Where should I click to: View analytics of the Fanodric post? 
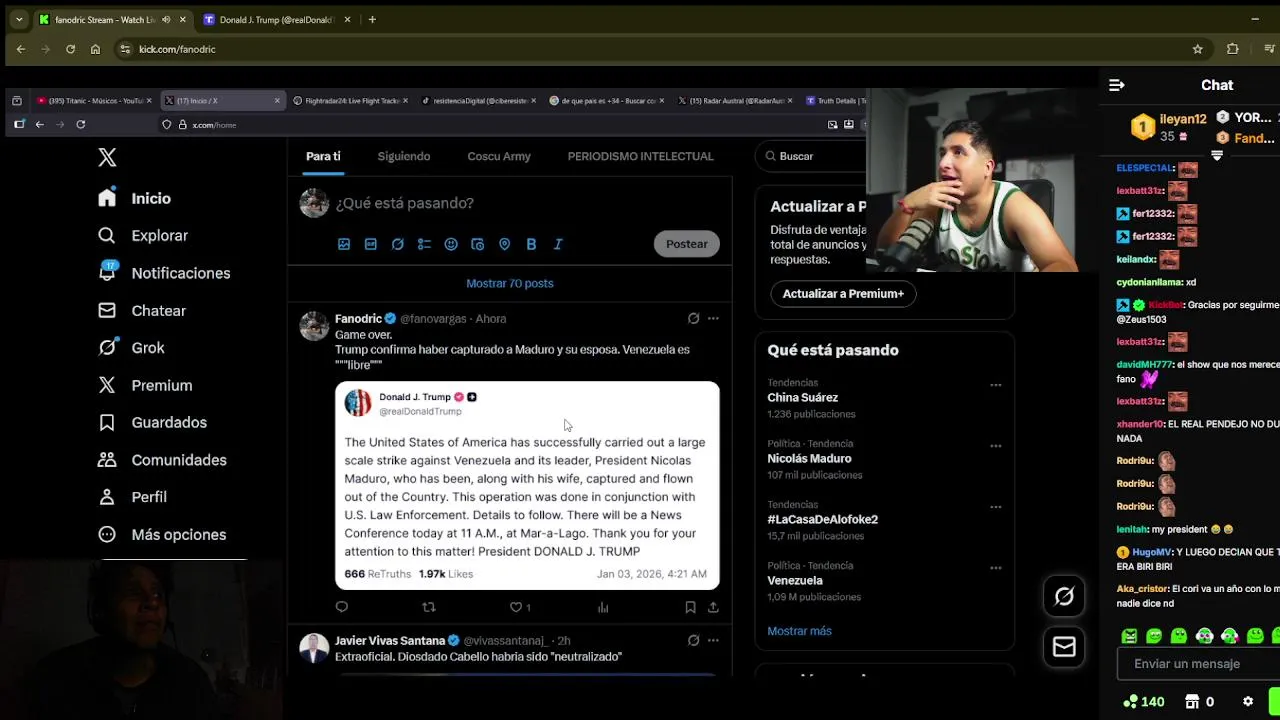pos(603,607)
